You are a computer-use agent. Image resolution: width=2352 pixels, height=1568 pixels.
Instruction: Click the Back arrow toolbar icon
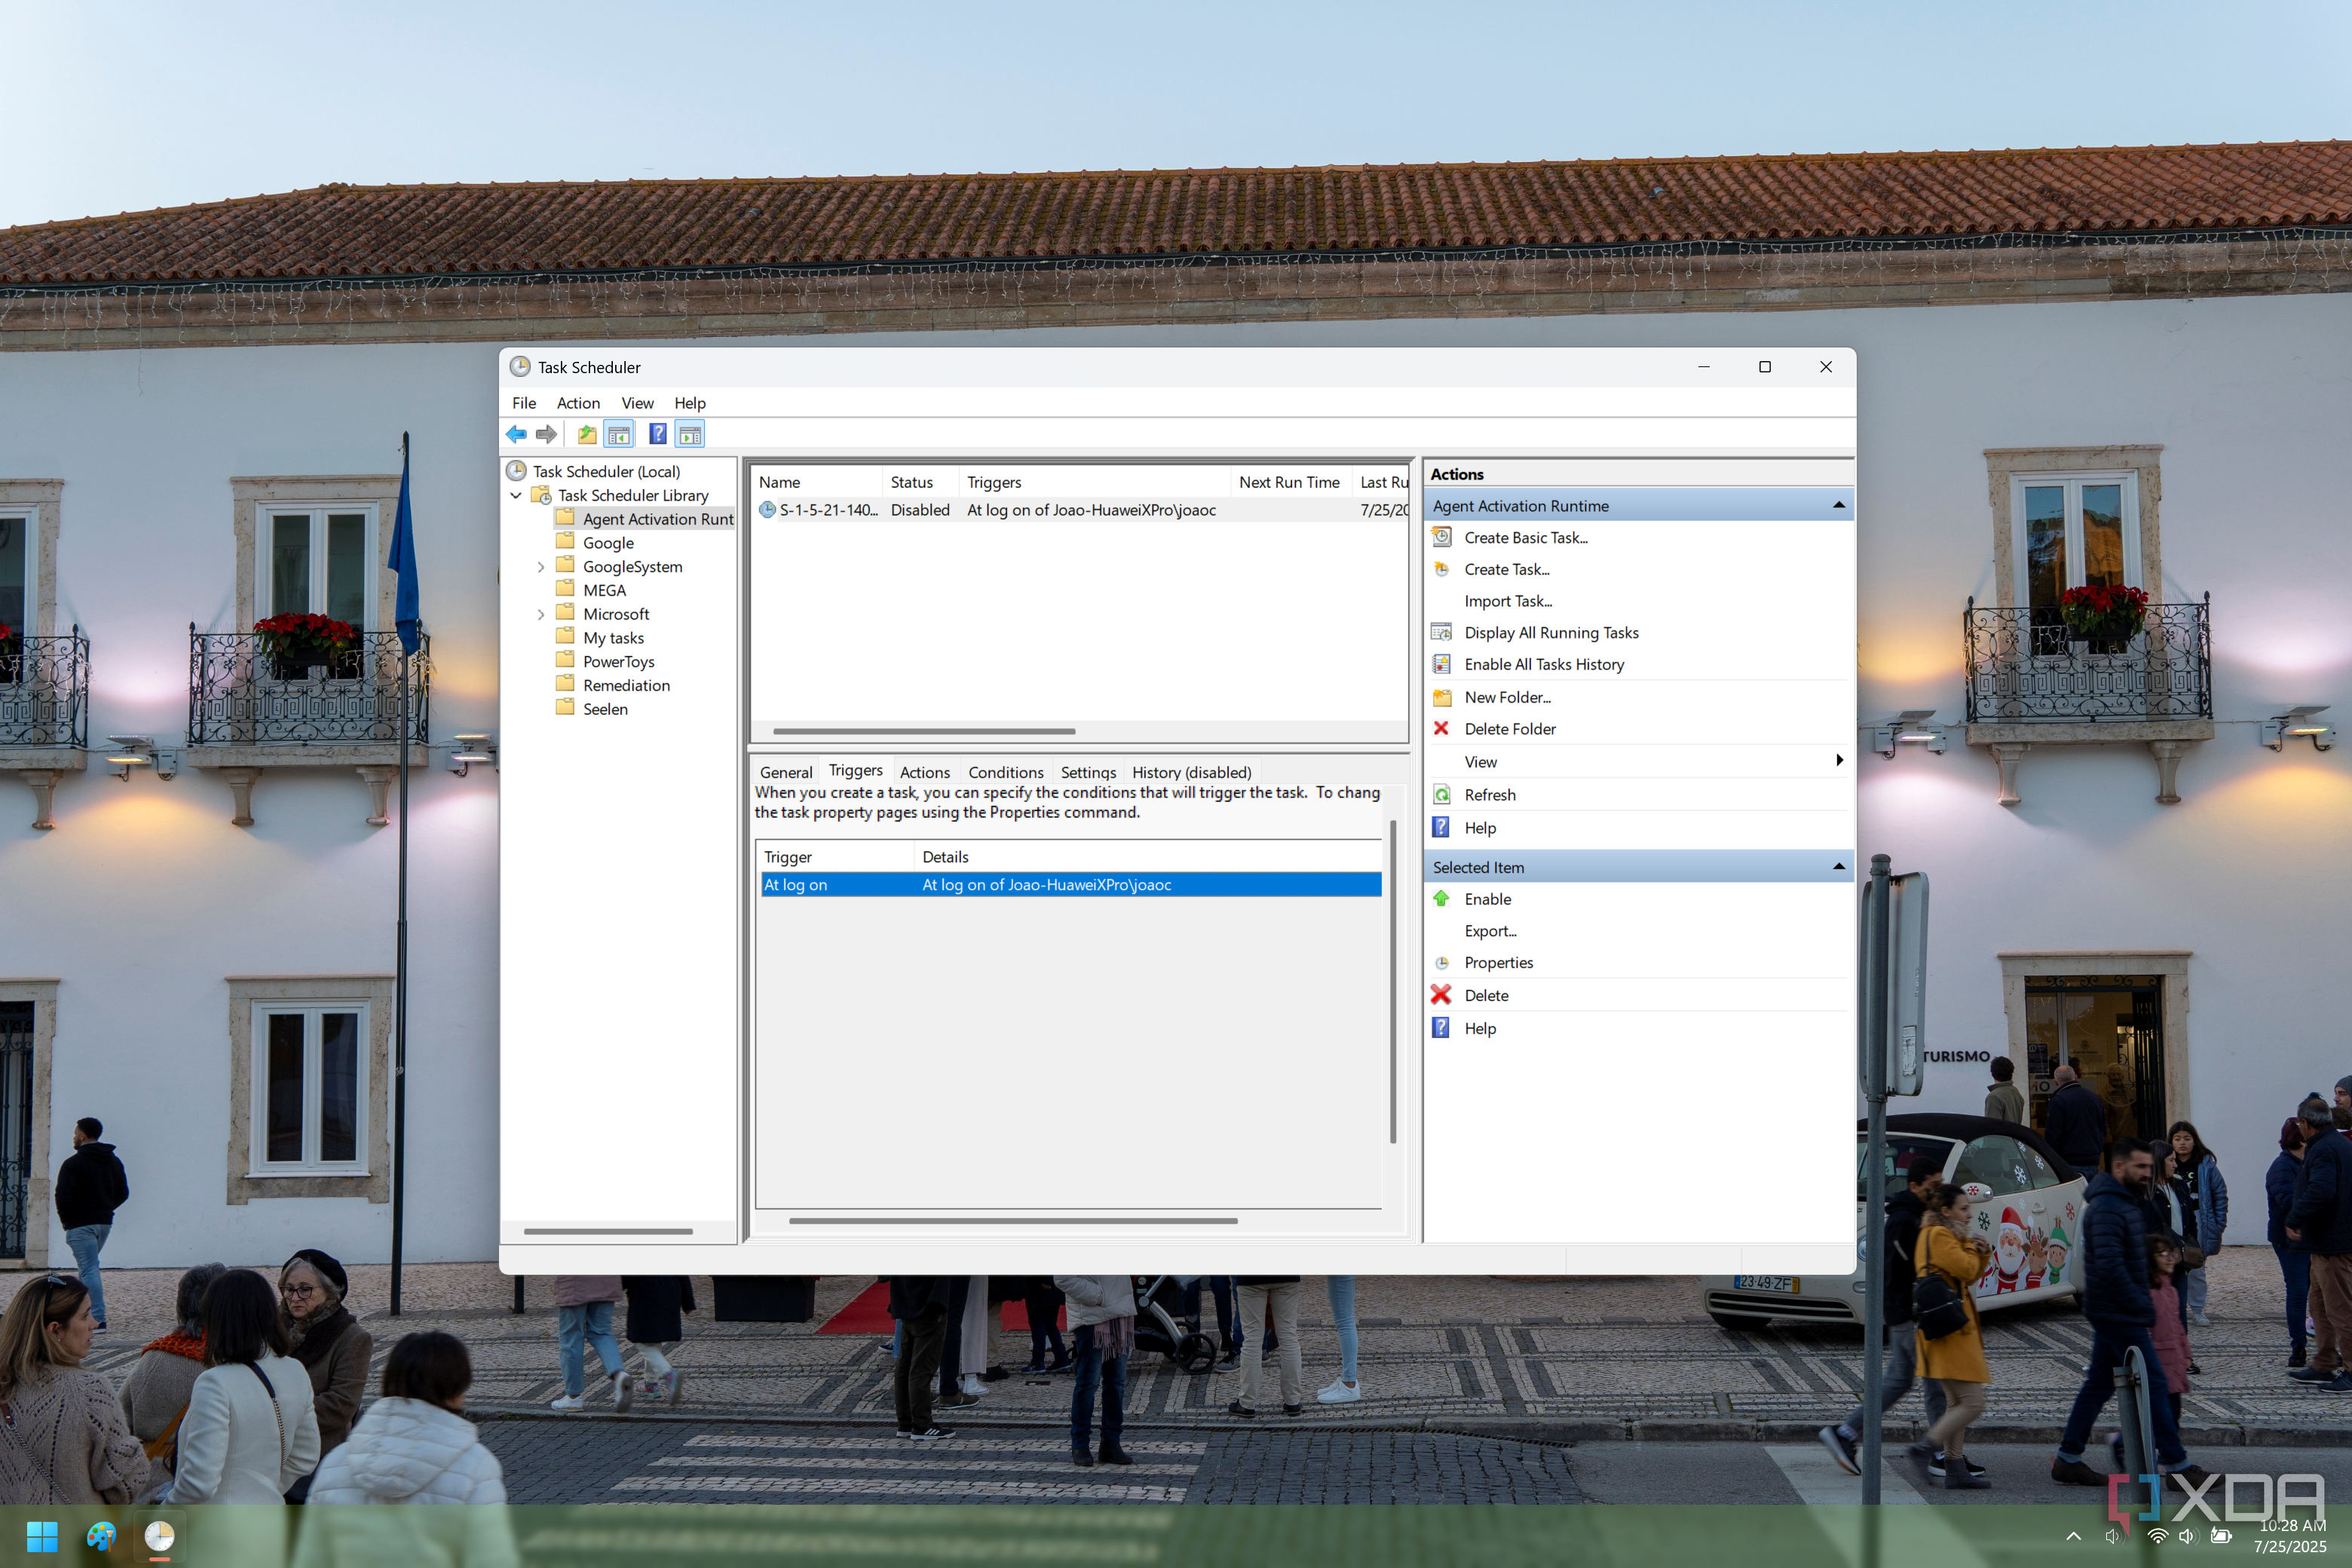pyautogui.click(x=516, y=434)
